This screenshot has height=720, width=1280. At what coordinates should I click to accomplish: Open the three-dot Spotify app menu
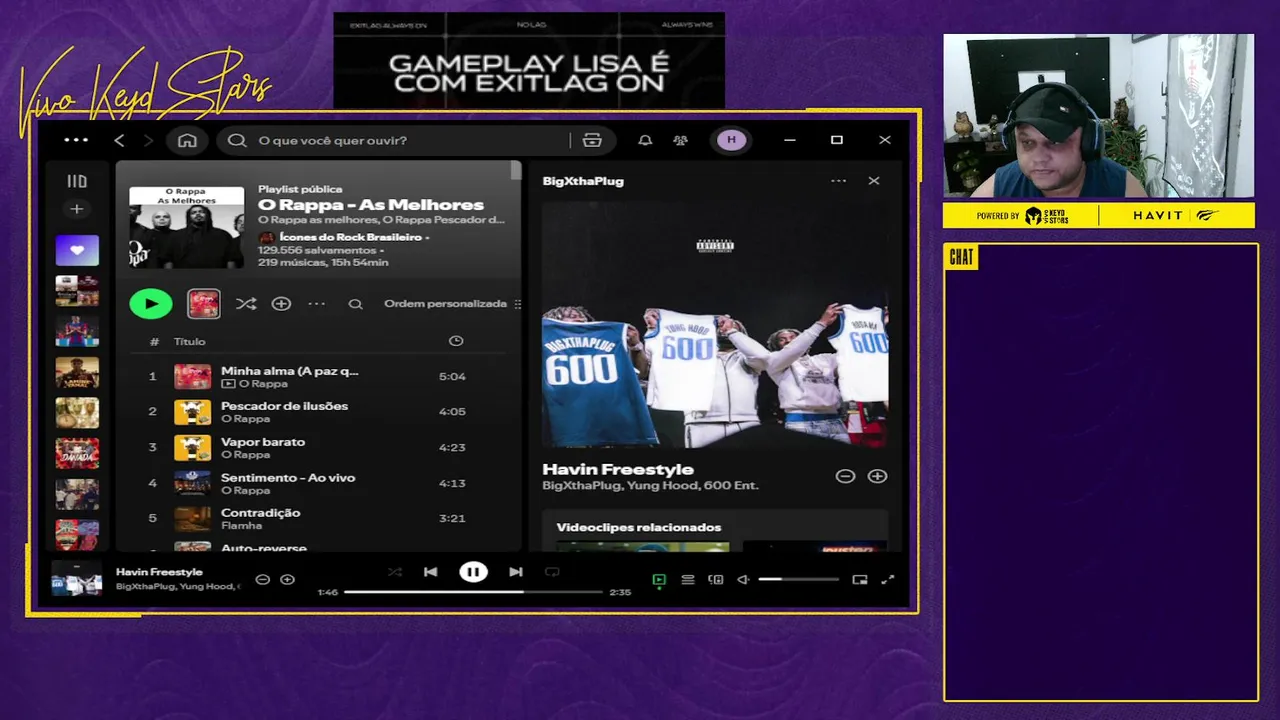[76, 140]
